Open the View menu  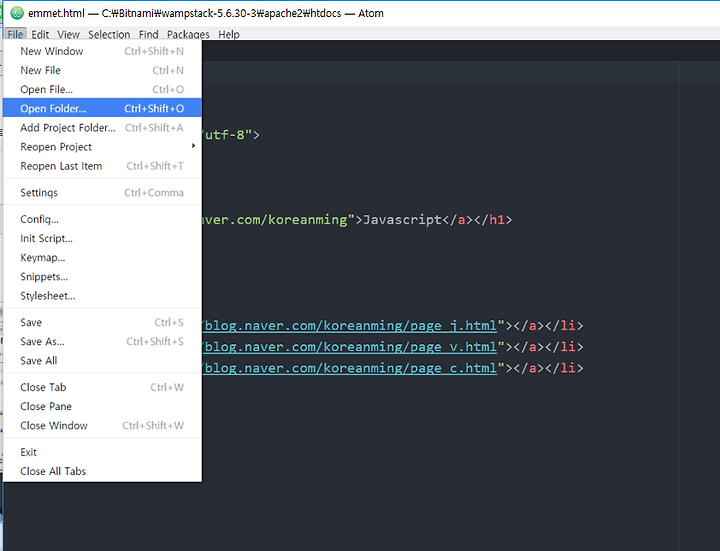coord(68,34)
